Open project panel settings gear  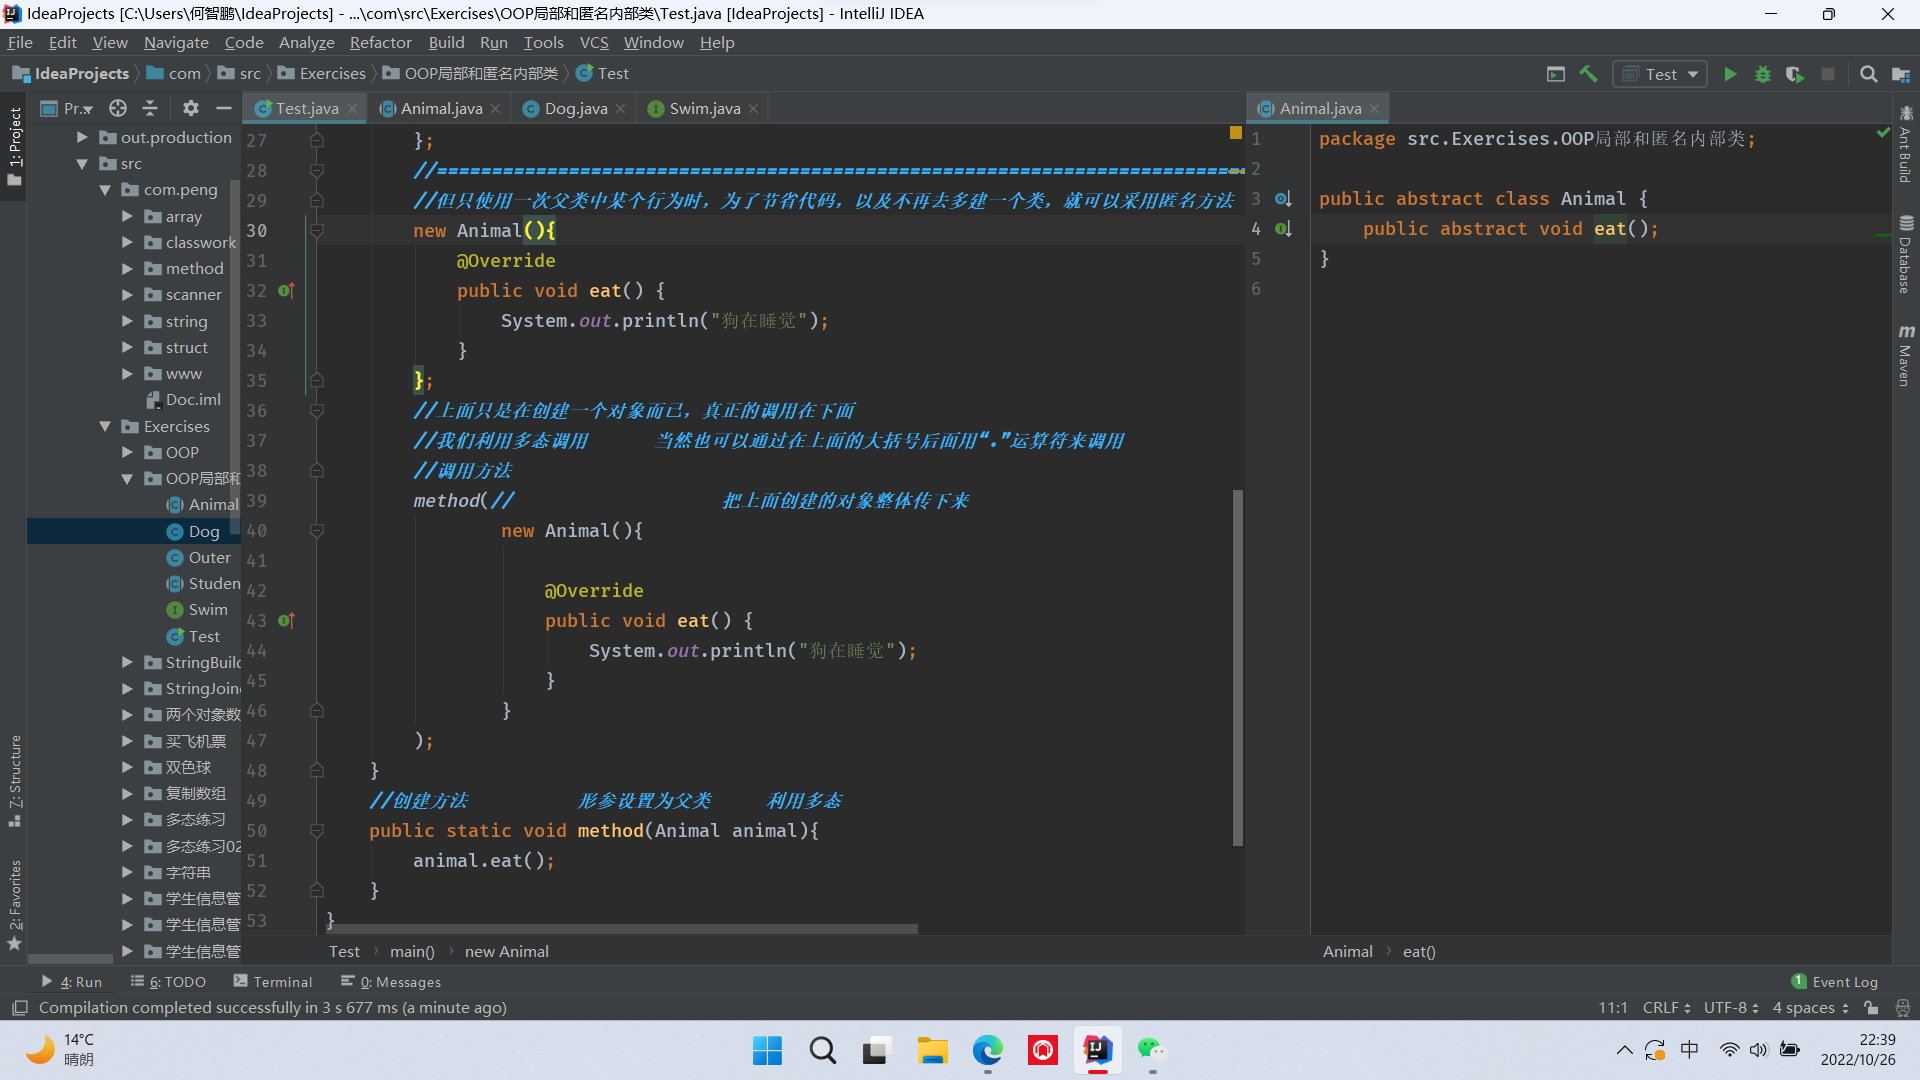[190, 108]
